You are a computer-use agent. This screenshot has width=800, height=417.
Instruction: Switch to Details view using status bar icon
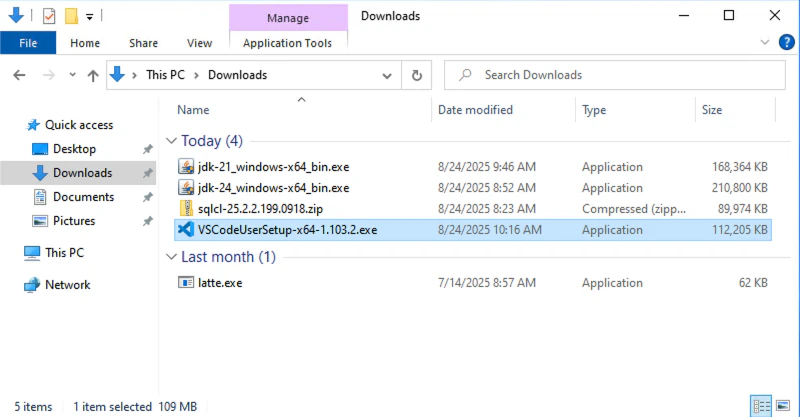761,406
